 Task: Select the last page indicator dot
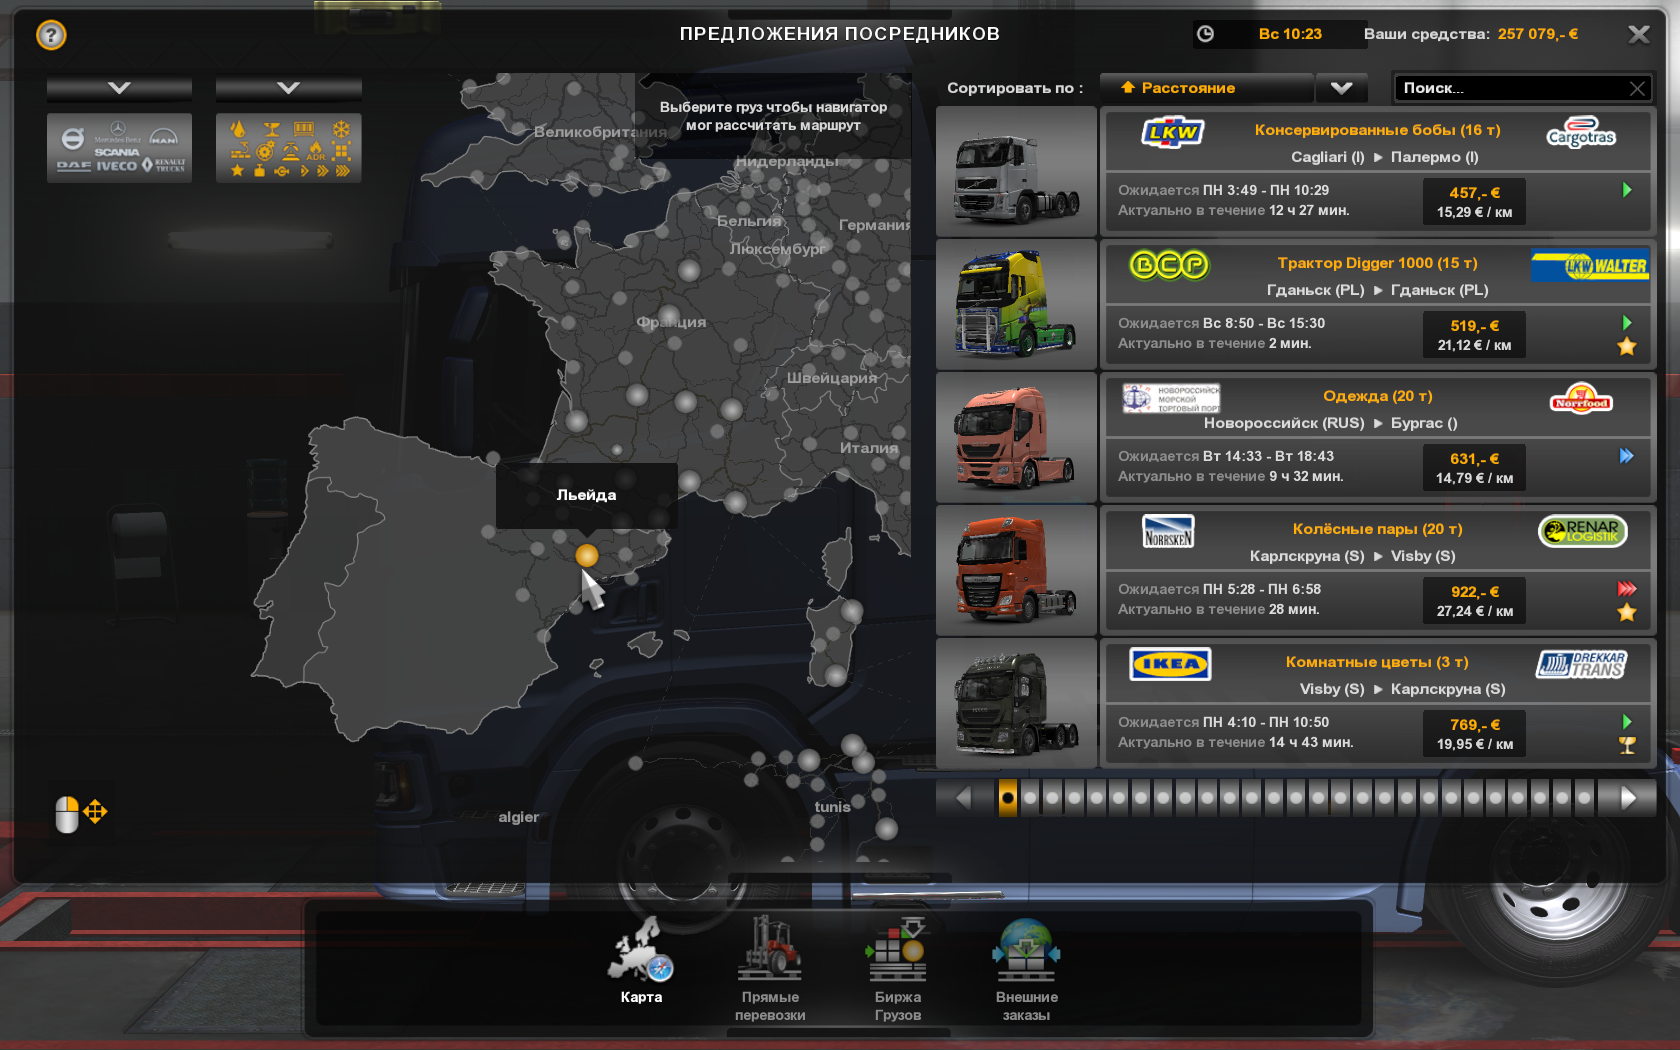click(x=1583, y=798)
